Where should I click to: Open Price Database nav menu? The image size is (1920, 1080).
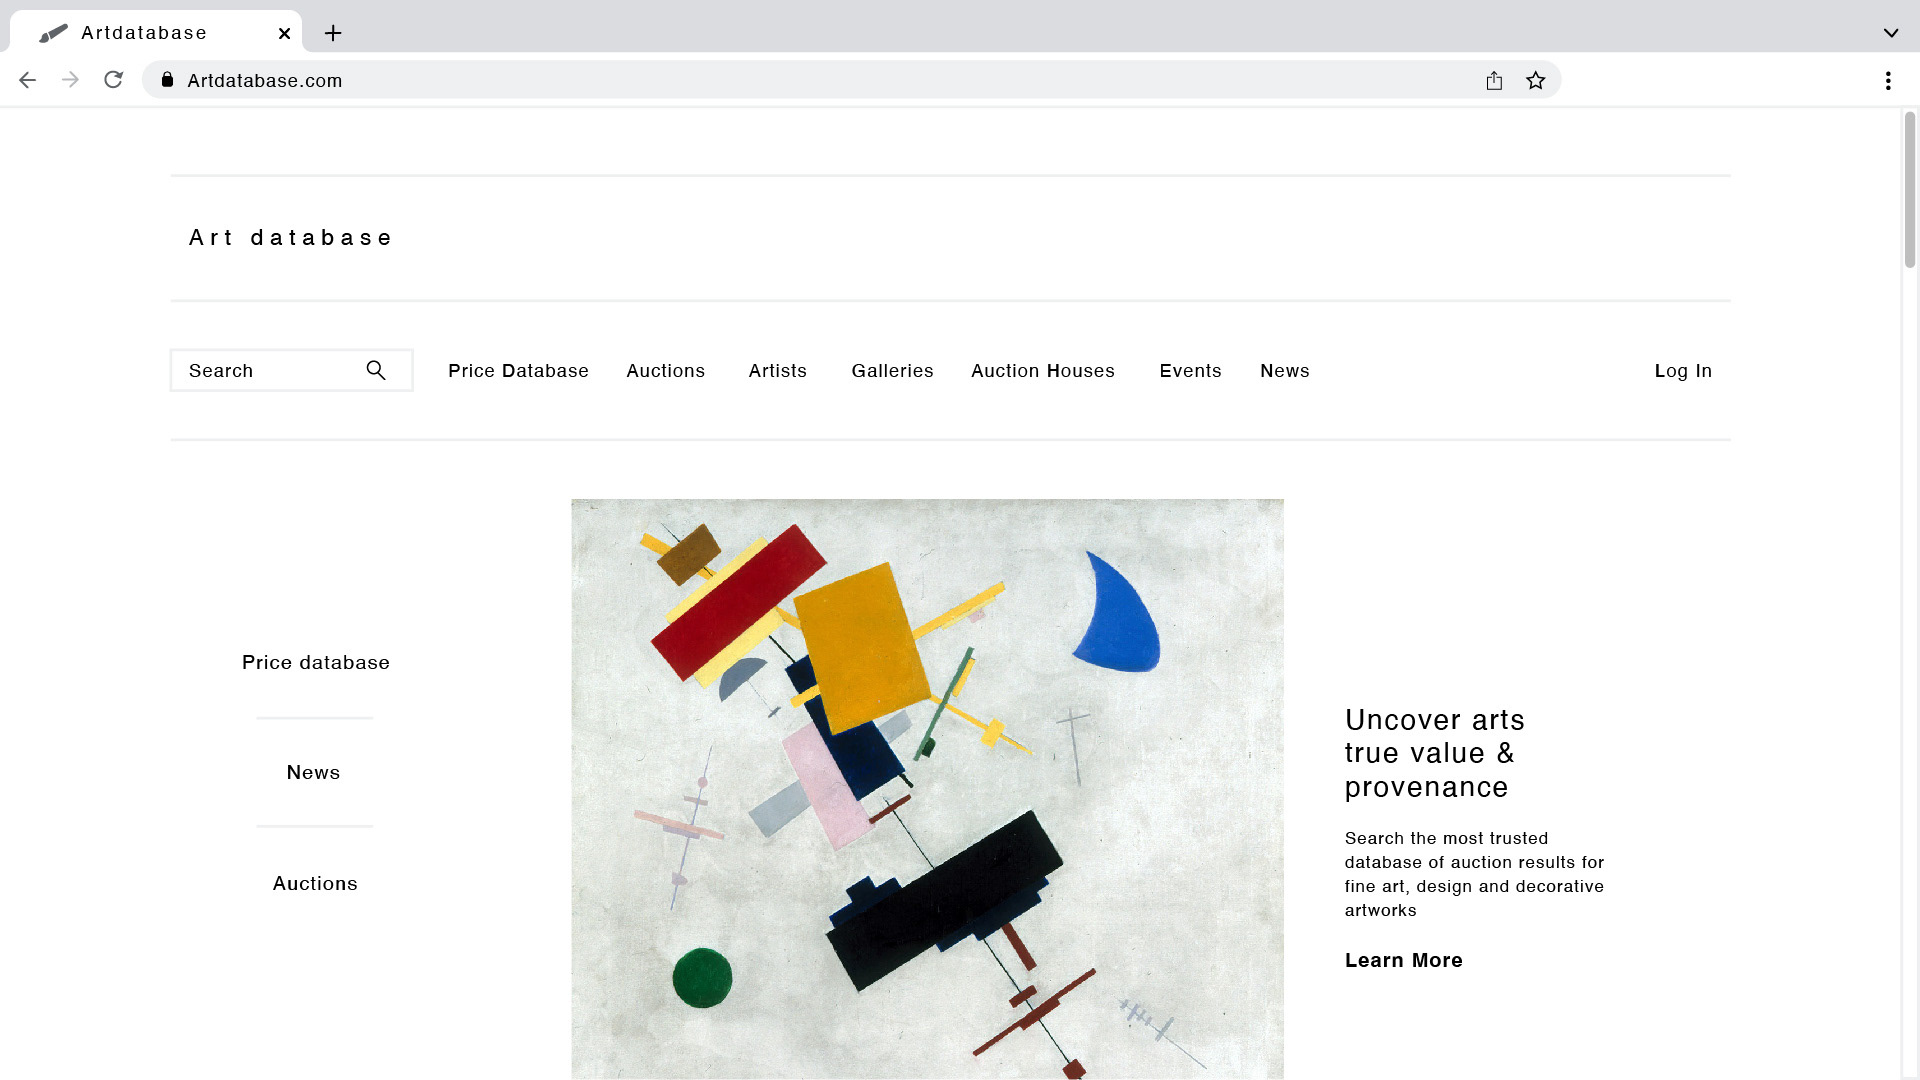[x=518, y=371]
